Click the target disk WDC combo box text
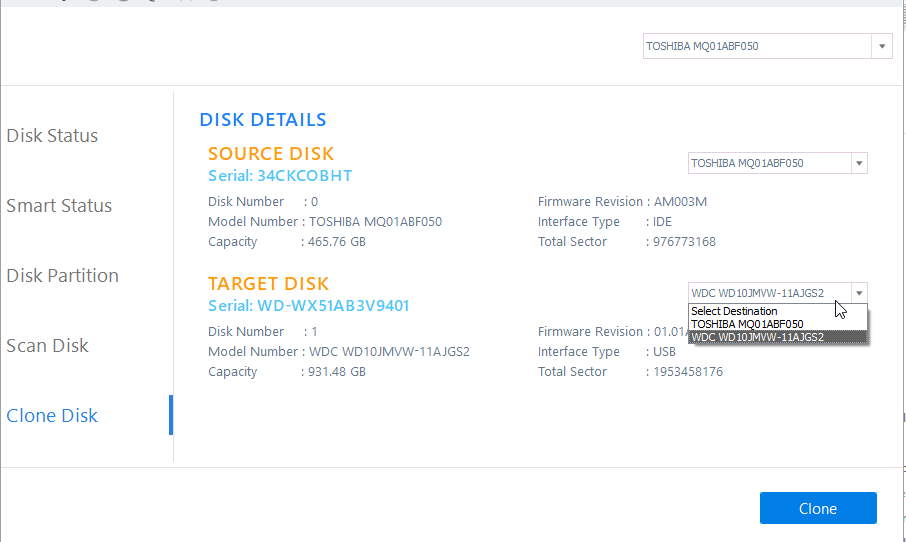 [768, 293]
